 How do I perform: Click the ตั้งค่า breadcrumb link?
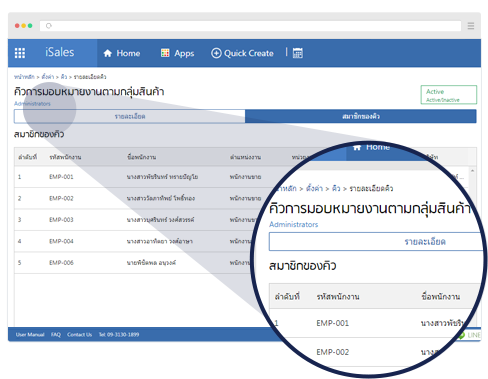point(48,77)
